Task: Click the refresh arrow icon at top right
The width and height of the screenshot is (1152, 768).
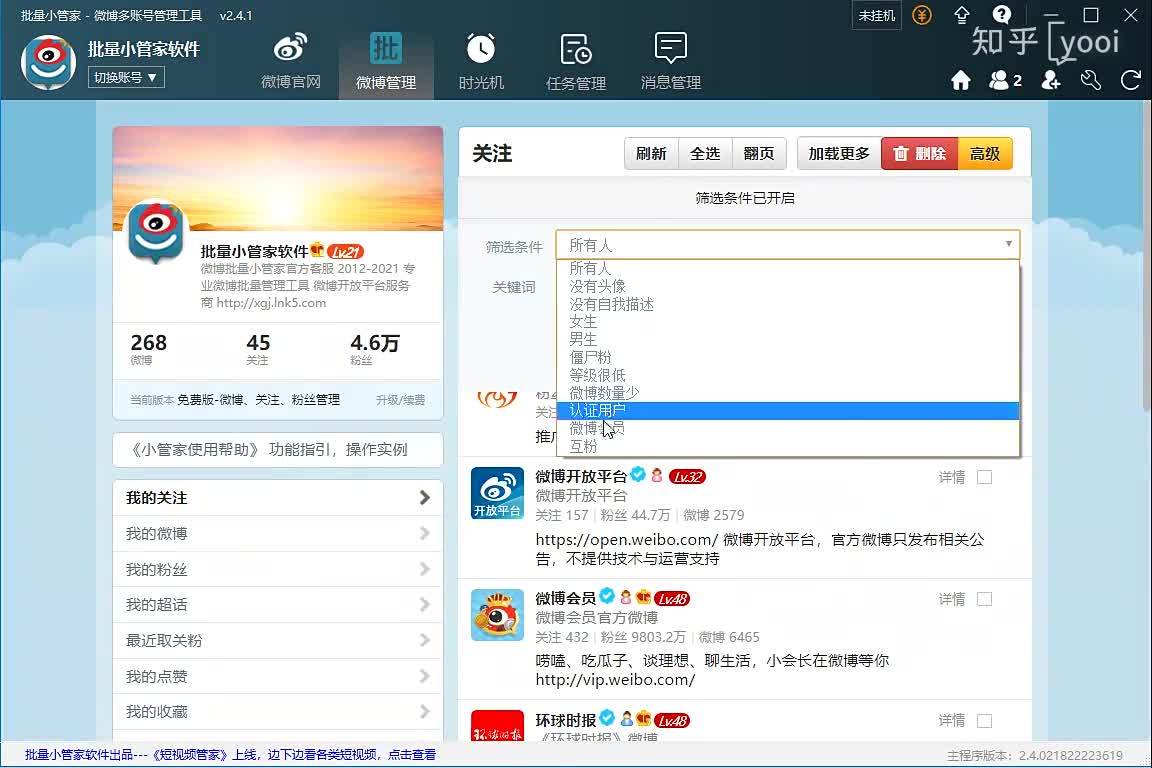Action: coord(1131,81)
